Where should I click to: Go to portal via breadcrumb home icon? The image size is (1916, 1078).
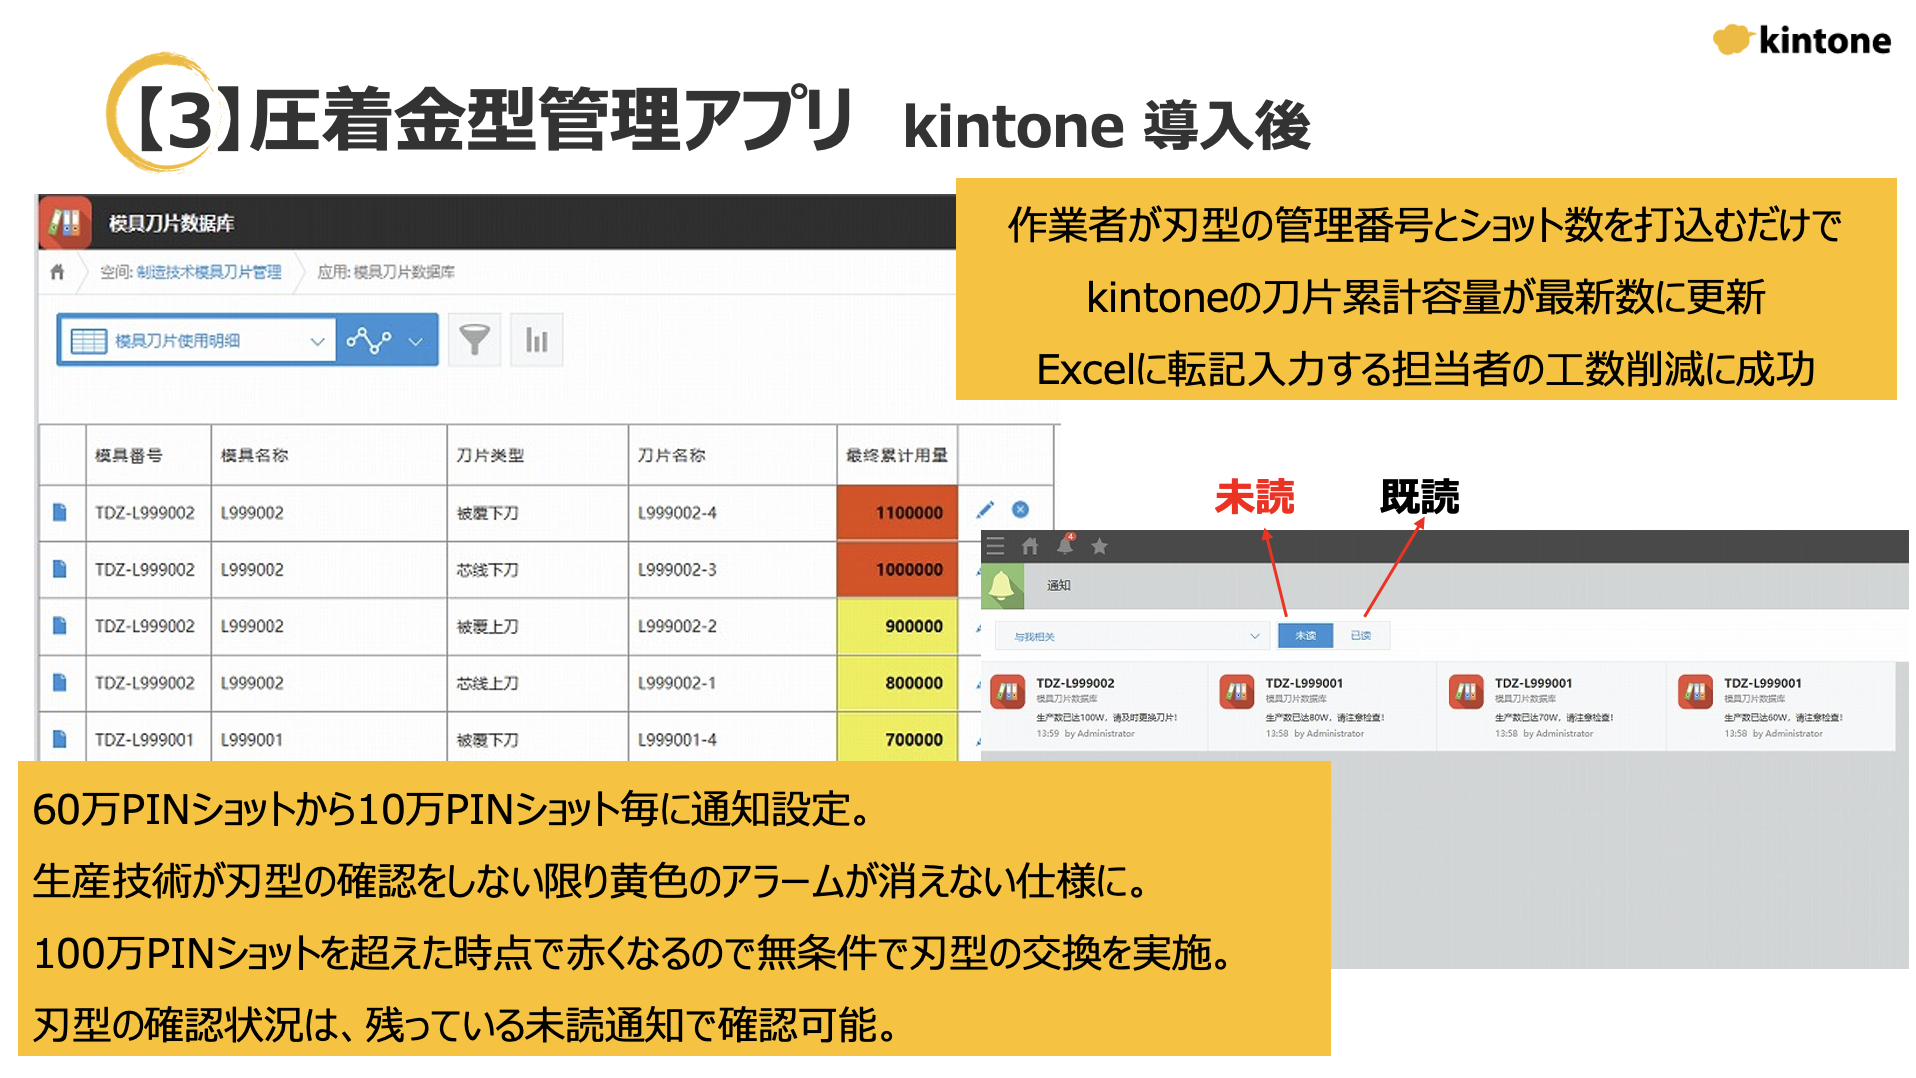[x=57, y=271]
